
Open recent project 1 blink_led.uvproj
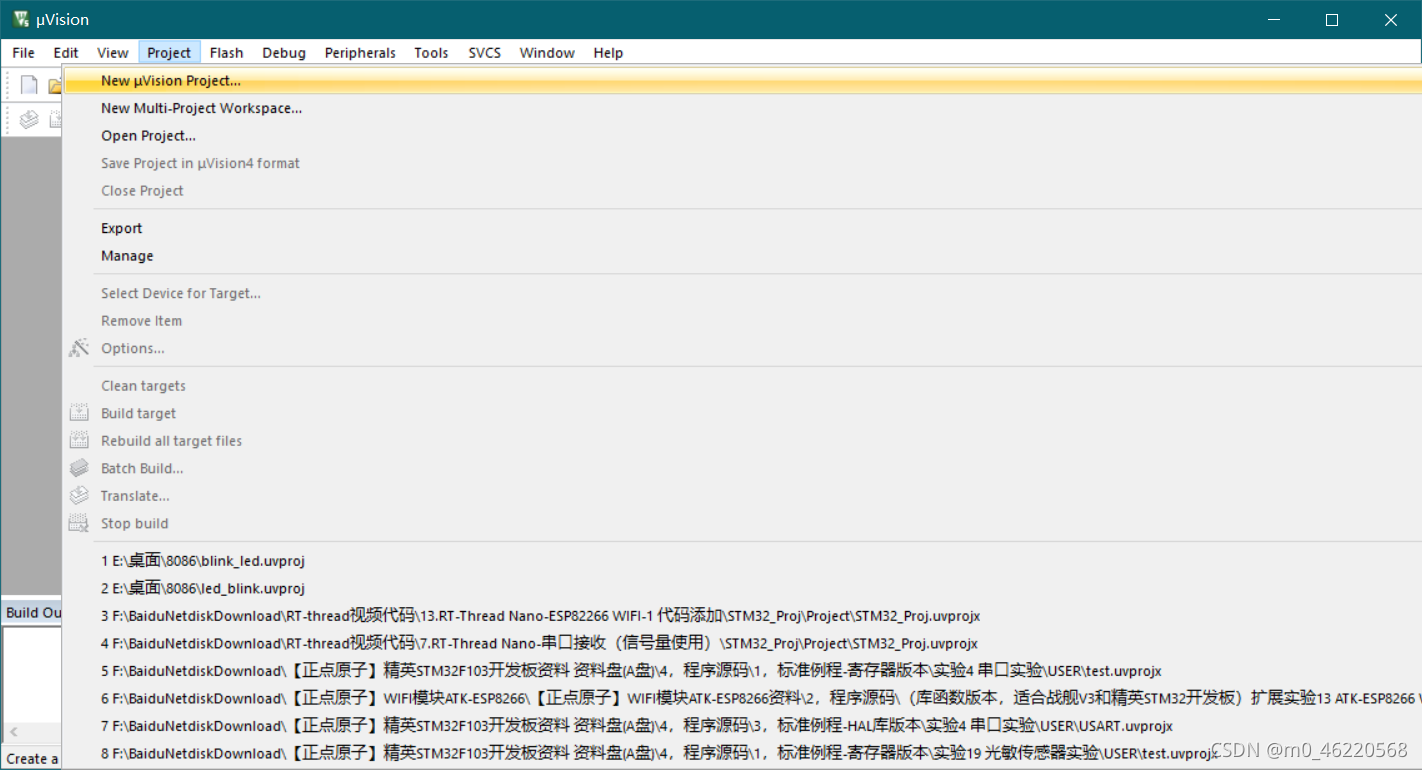[x=742, y=561]
